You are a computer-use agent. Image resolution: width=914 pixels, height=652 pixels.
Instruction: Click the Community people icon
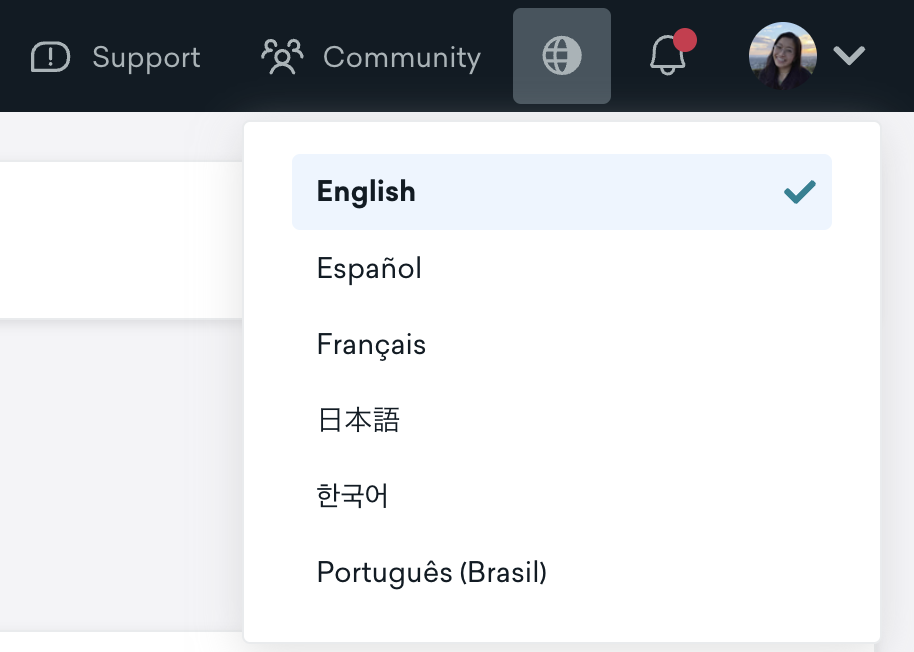pos(282,57)
